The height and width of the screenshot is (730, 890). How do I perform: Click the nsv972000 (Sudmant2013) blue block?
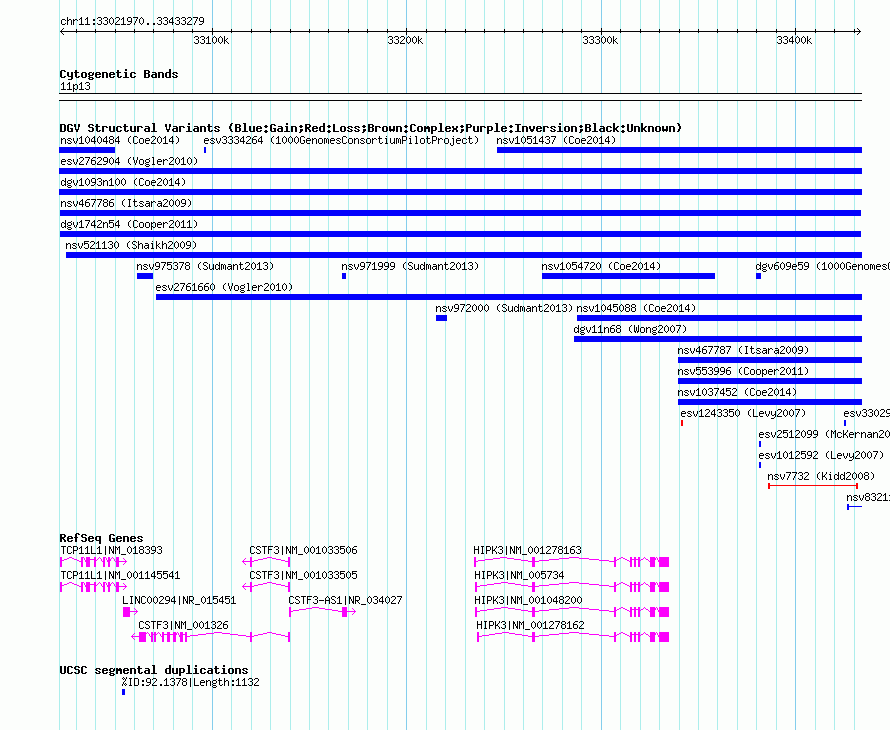[x=442, y=318]
